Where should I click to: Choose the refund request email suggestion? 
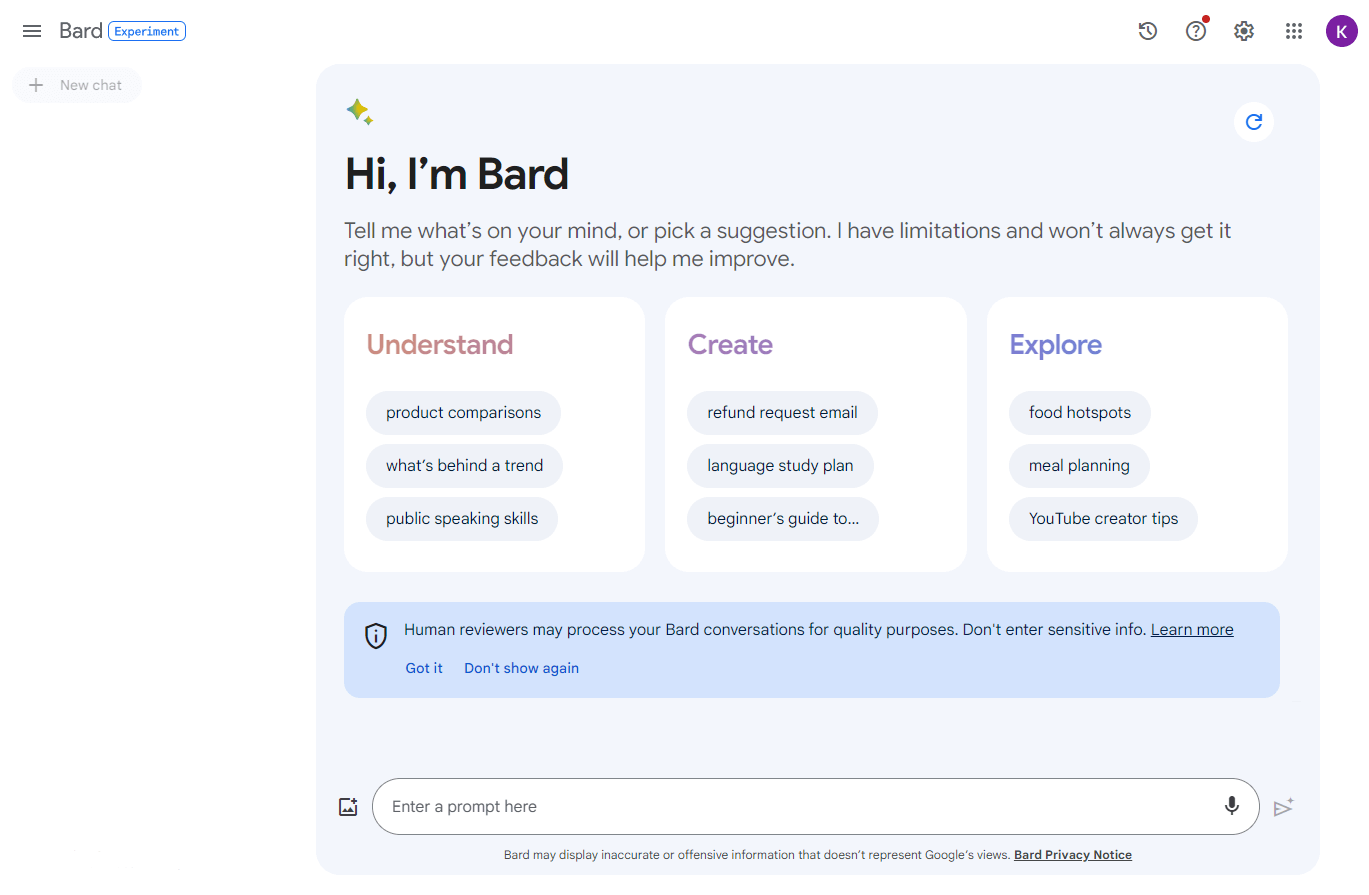782,413
